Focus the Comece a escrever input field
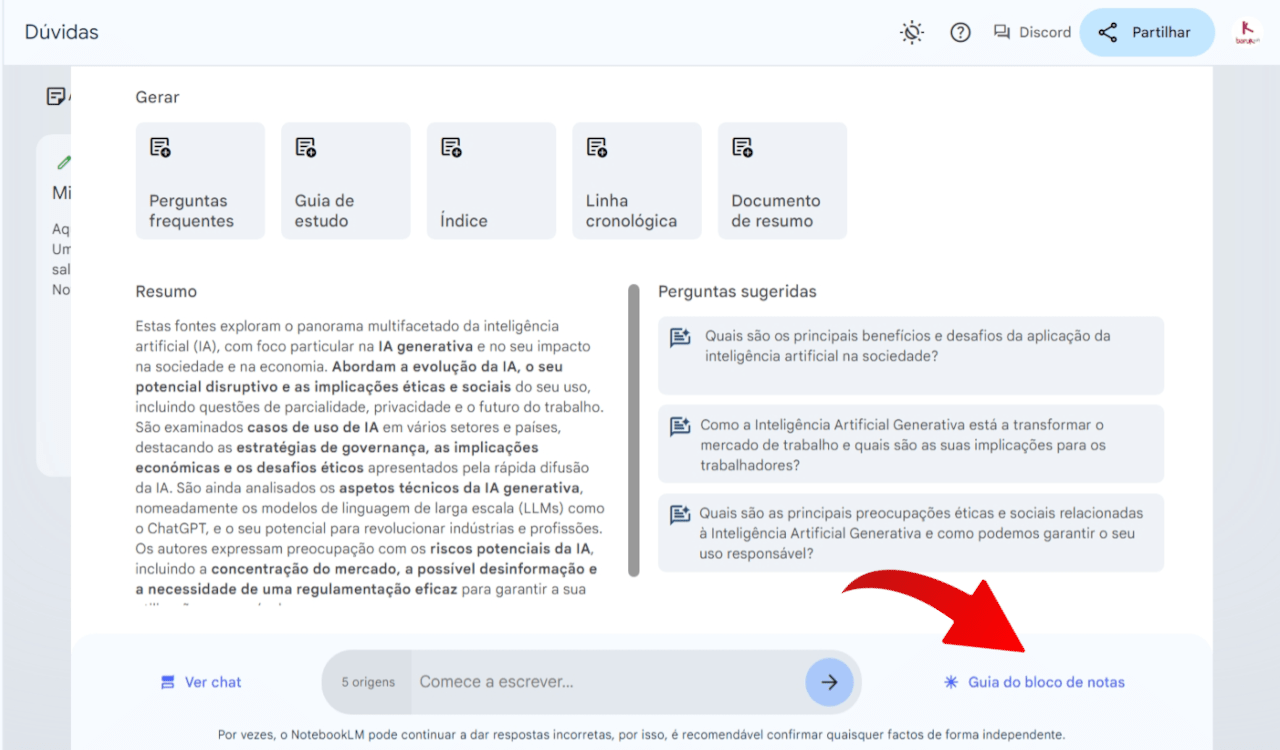The image size is (1280, 750). 608,682
